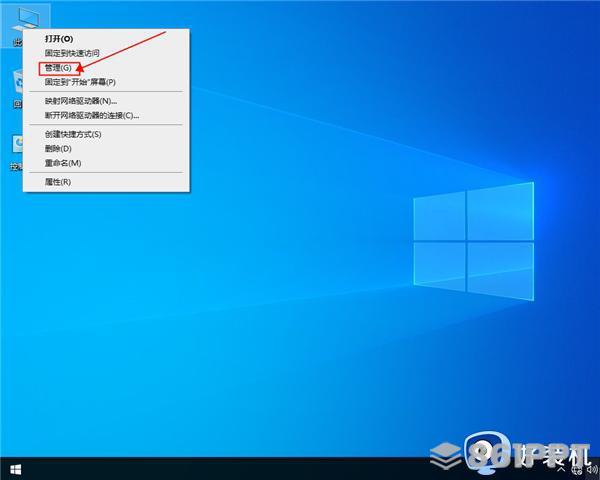Click the Windows Start button

tap(16, 469)
